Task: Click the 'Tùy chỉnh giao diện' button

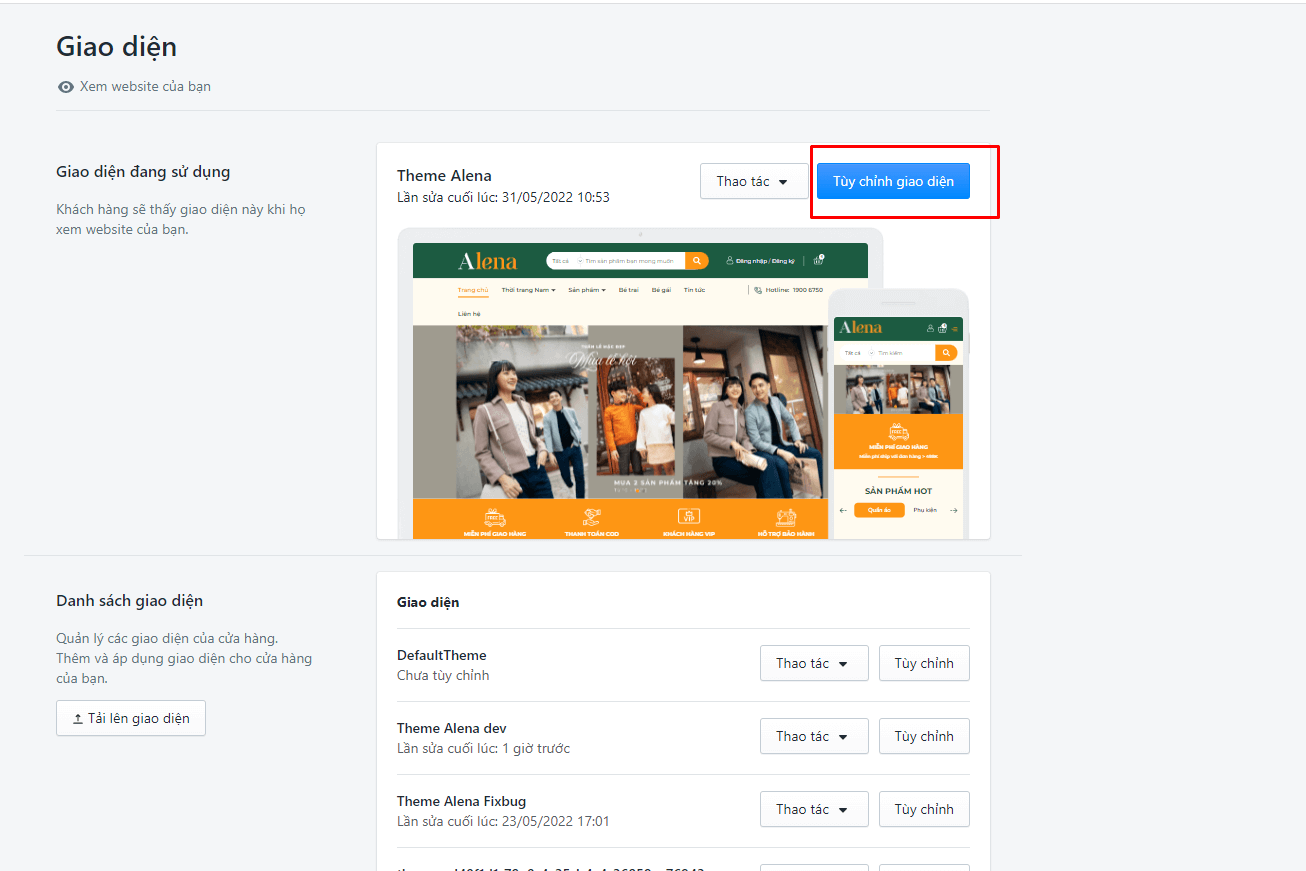Action: [893, 181]
